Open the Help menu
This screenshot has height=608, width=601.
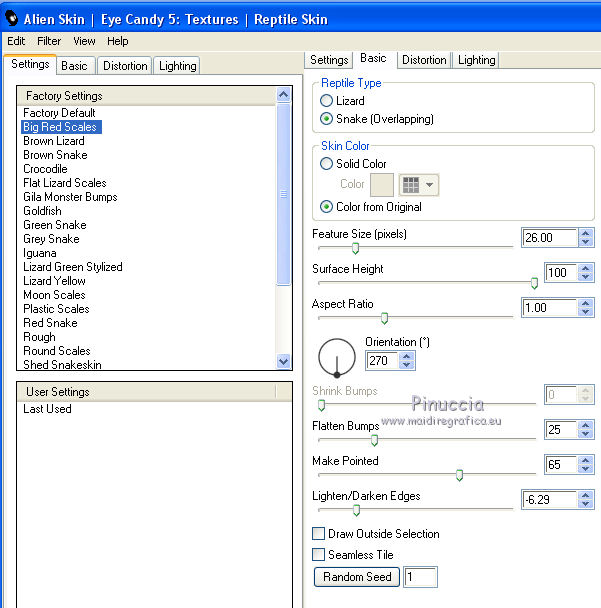coord(117,41)
